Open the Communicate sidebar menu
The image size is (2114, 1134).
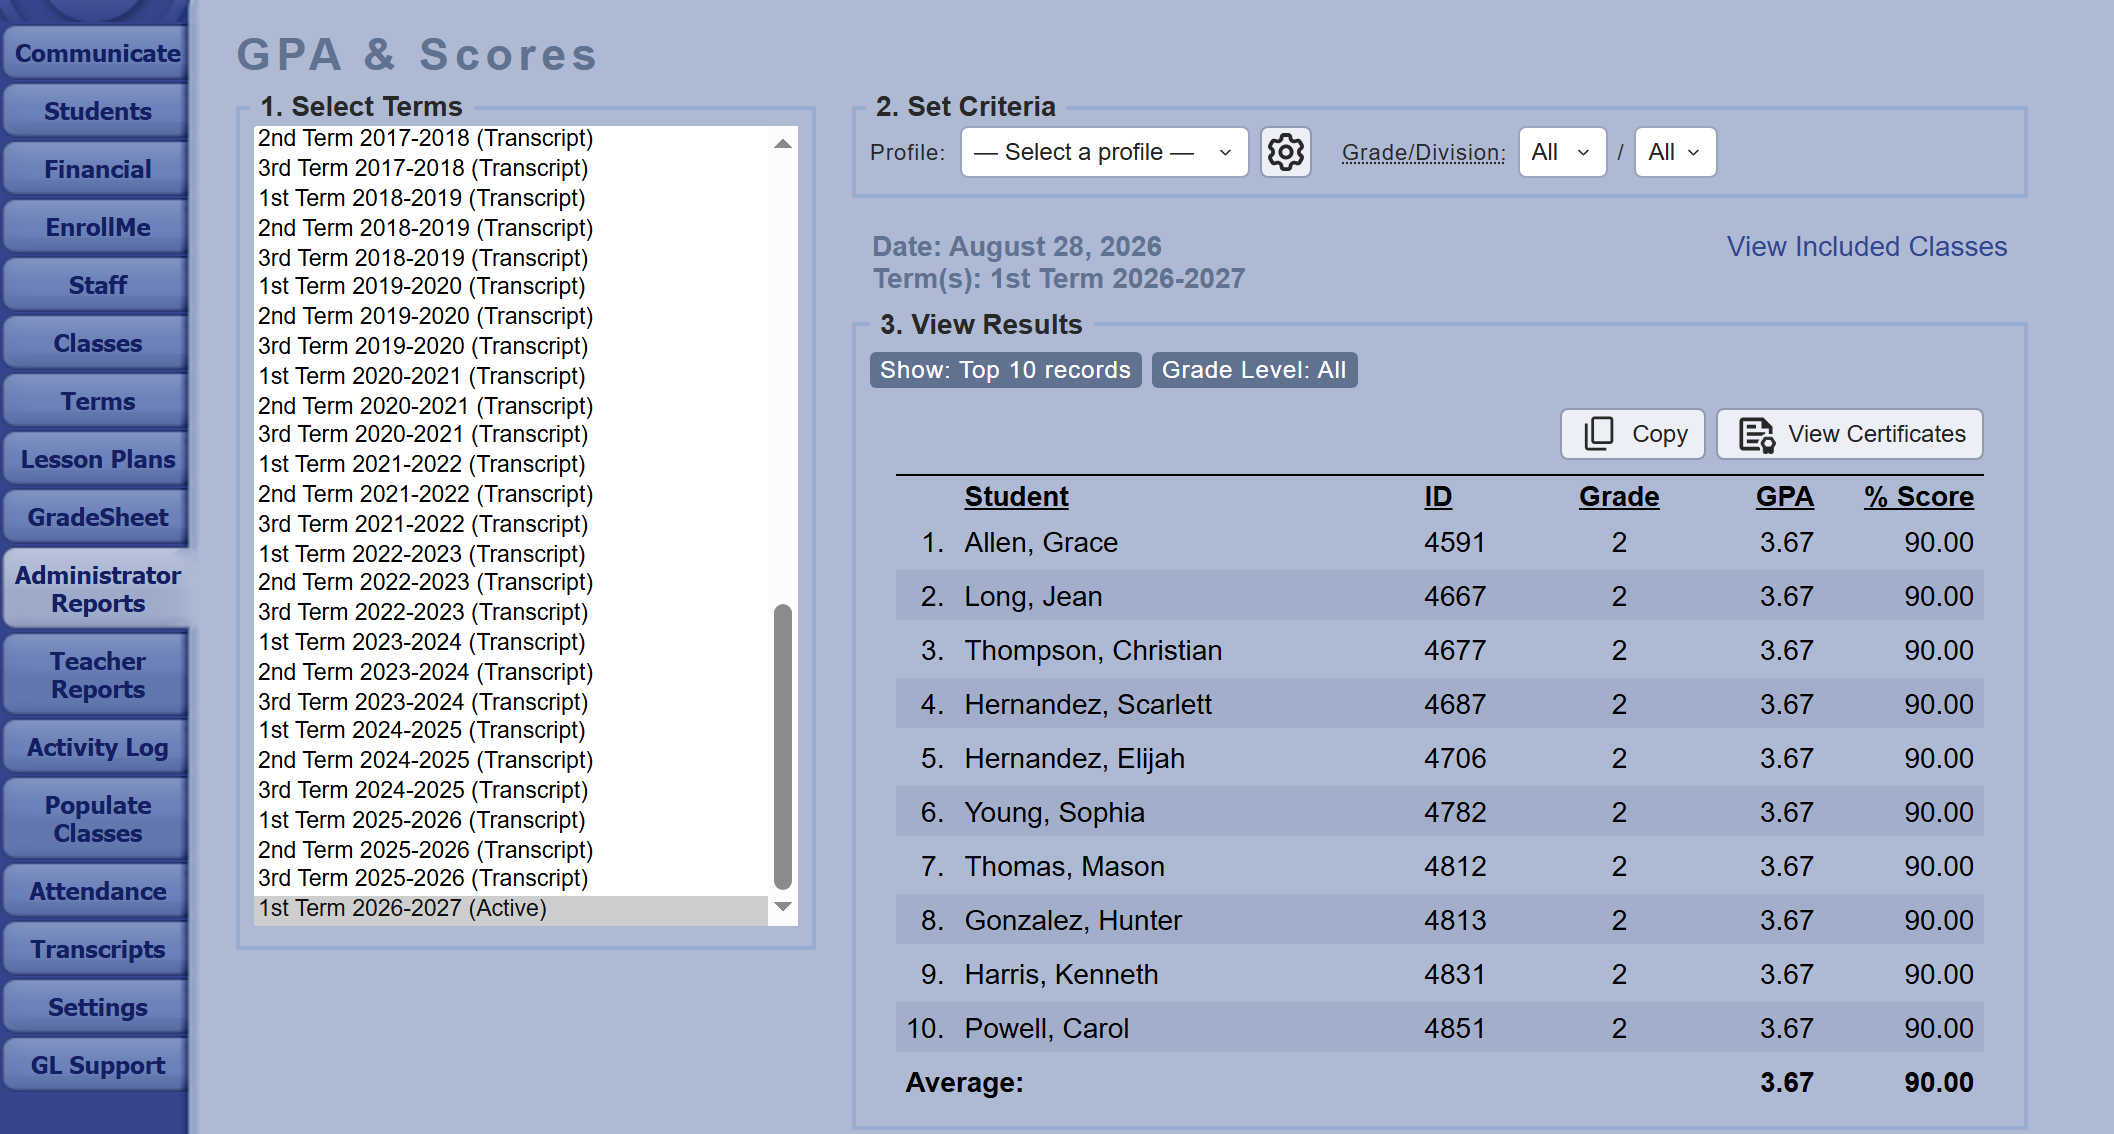point(97,54)
